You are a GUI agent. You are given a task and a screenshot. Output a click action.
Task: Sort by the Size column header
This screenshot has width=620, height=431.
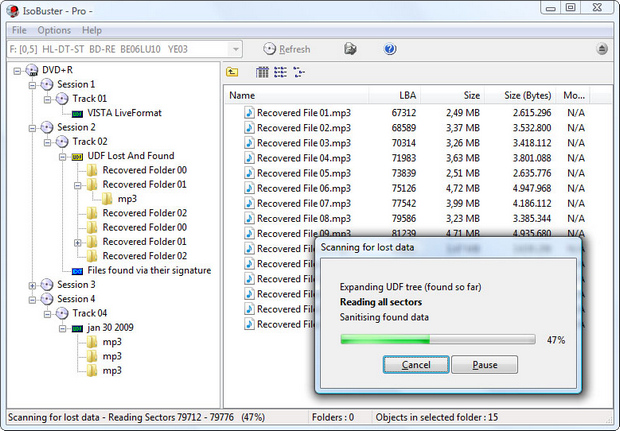point(453,95)
